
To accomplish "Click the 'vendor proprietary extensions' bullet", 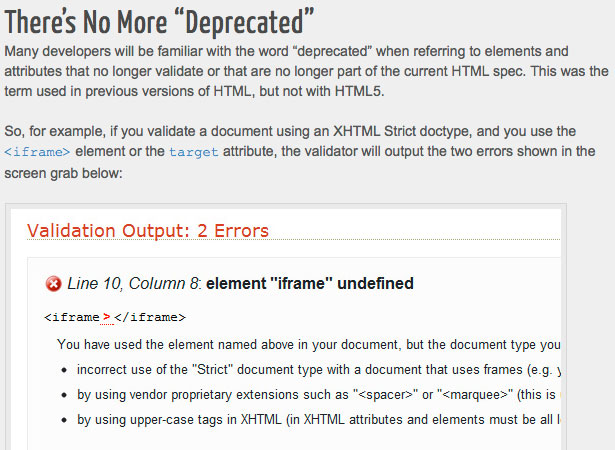I will [318, 395].
